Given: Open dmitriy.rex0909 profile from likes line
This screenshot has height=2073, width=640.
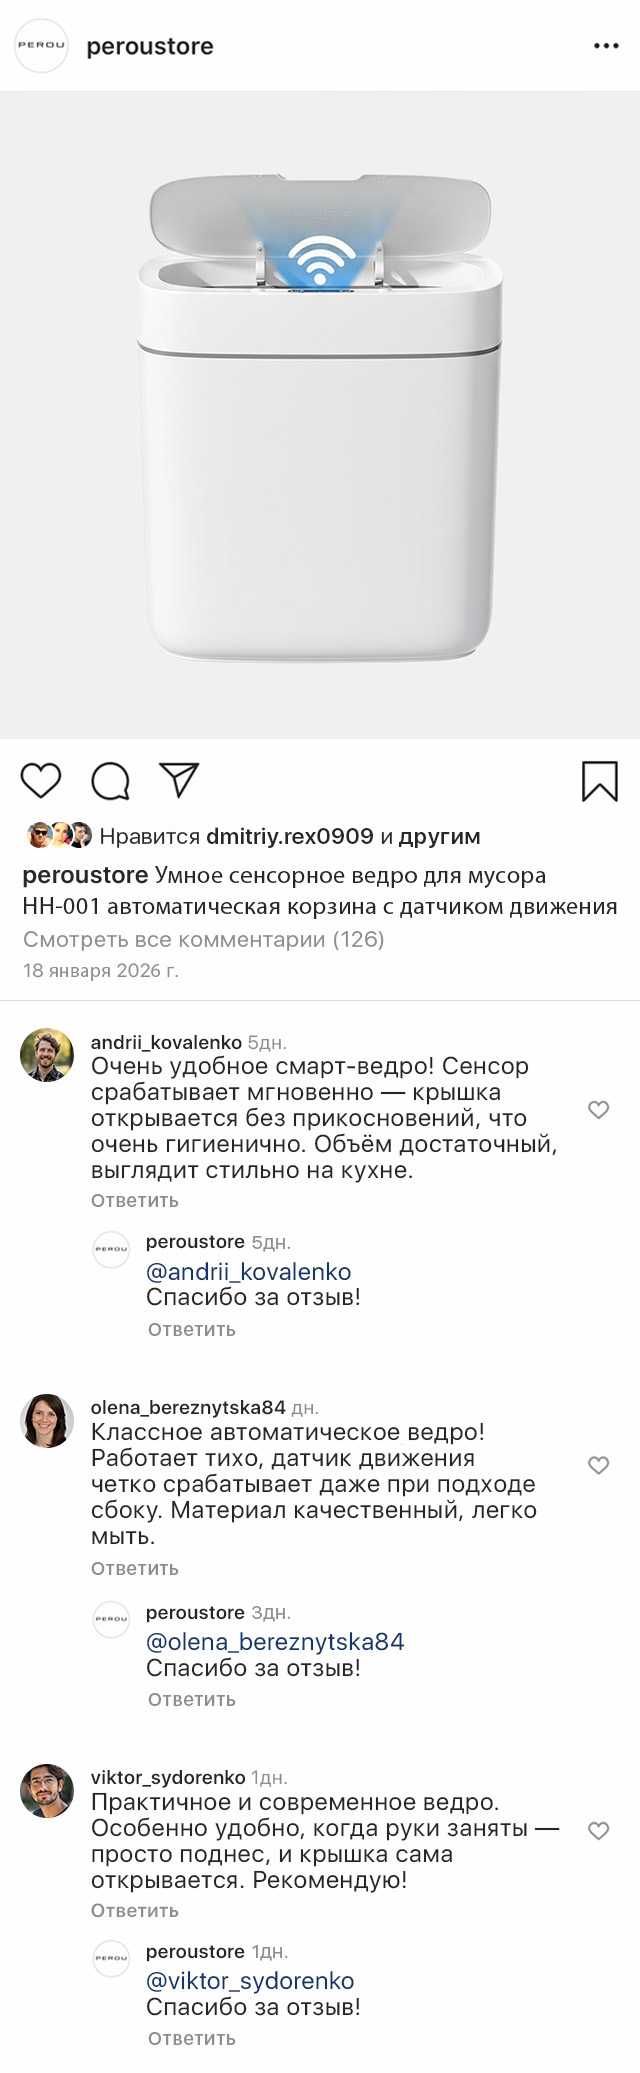Looking at the screenshot, I should (x=289, y=836).
